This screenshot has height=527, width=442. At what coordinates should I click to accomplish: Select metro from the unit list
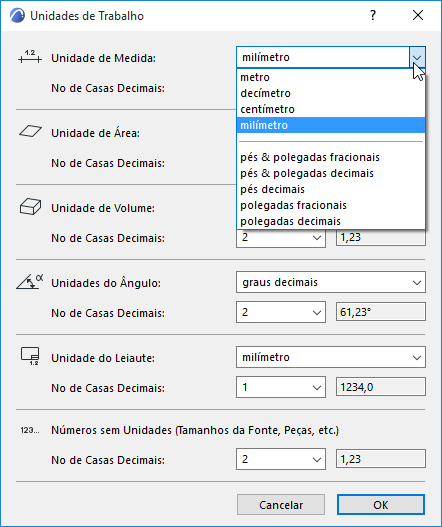point(331,77)
